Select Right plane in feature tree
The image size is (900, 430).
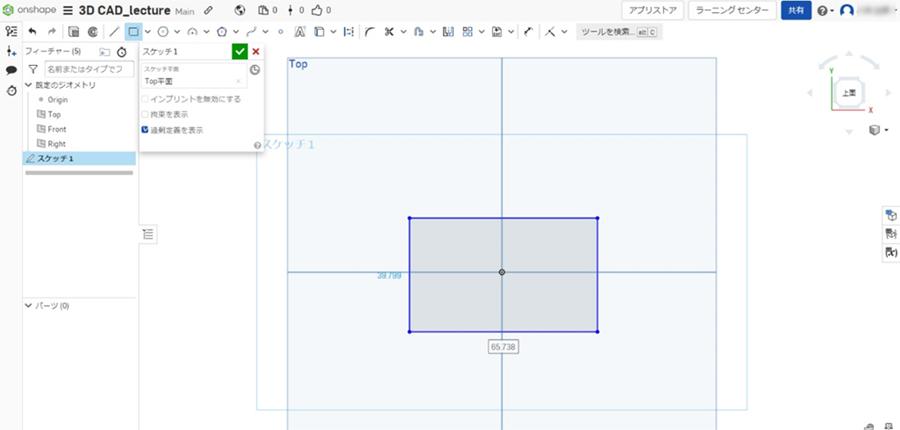[x=56, y=144]
